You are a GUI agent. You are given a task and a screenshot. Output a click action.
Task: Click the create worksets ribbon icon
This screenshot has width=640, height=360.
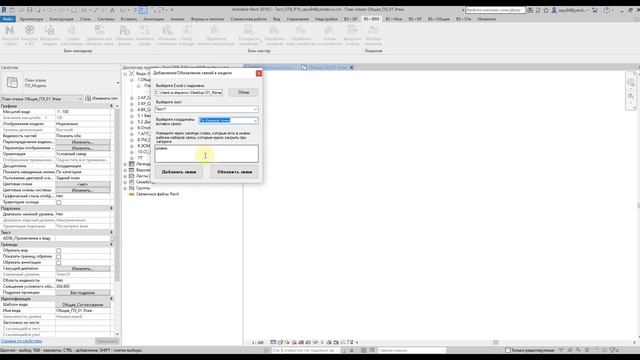coord(72,31)
